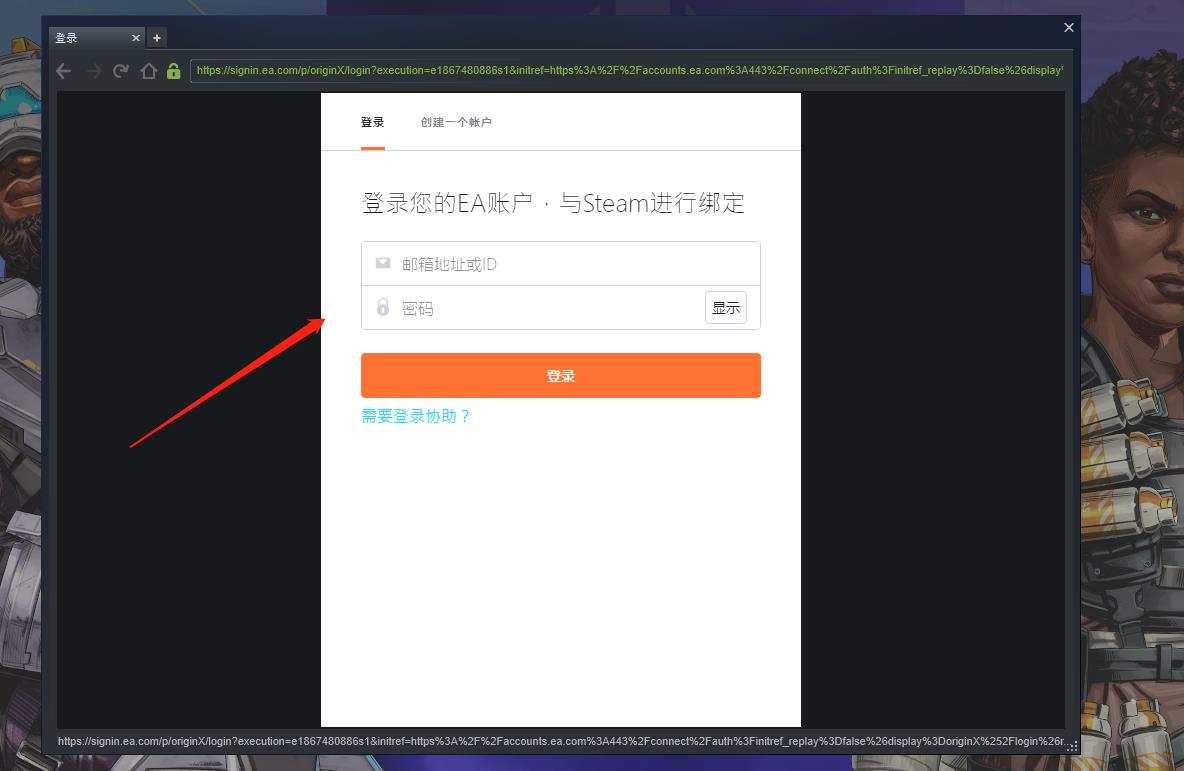Open the 需要登录协助？ help link
The height and width of the screenshot is (771, 1184).
[x=415, y=416]
